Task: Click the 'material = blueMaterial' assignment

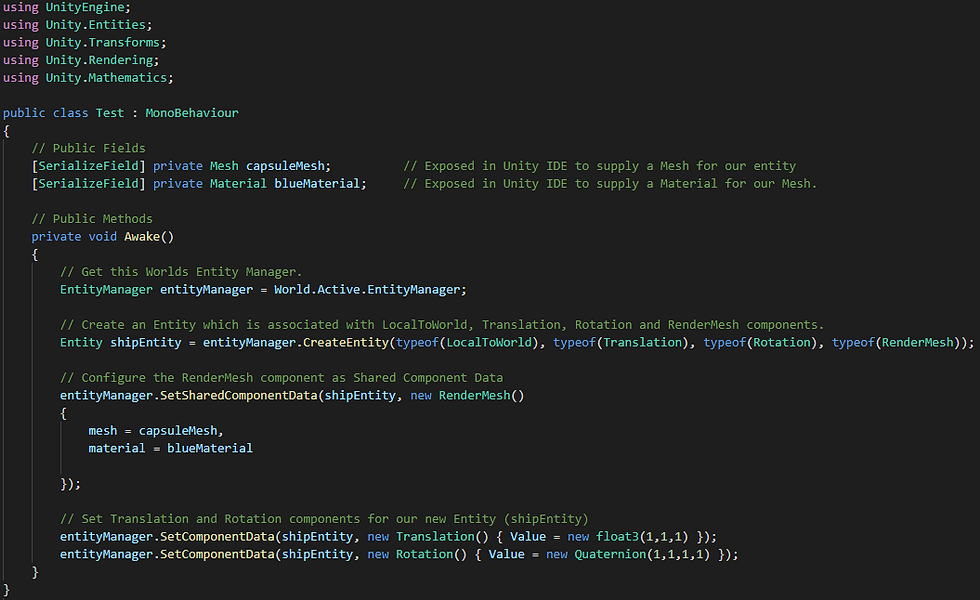Action: [x=171, y=448]
